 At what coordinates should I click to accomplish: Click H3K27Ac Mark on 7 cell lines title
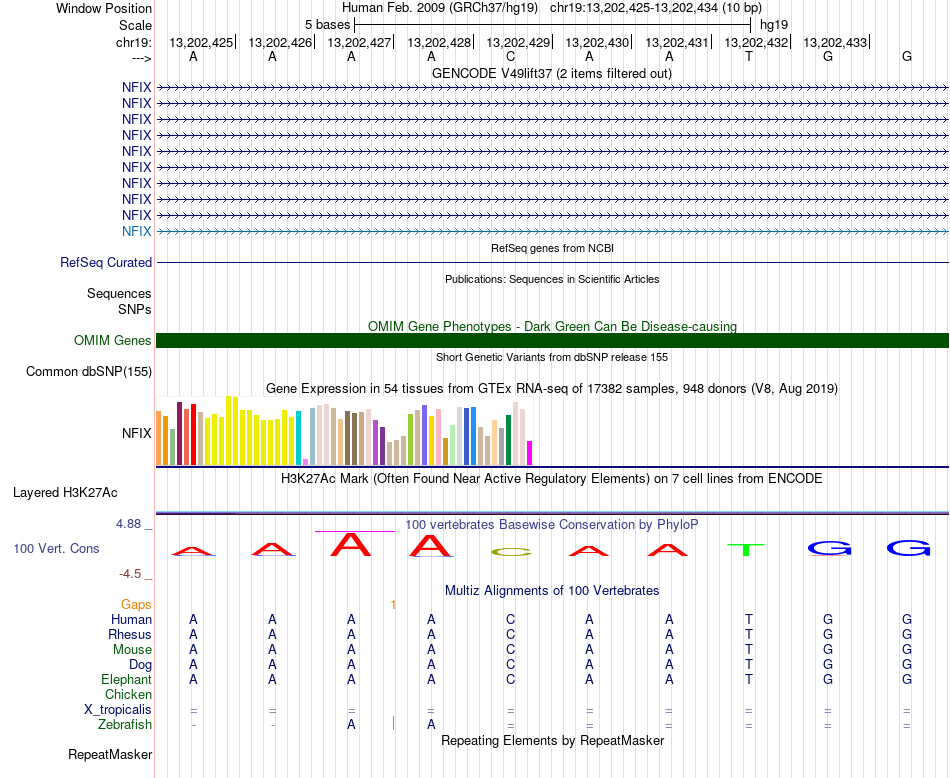pyautogui.click(x=552, y=479)
